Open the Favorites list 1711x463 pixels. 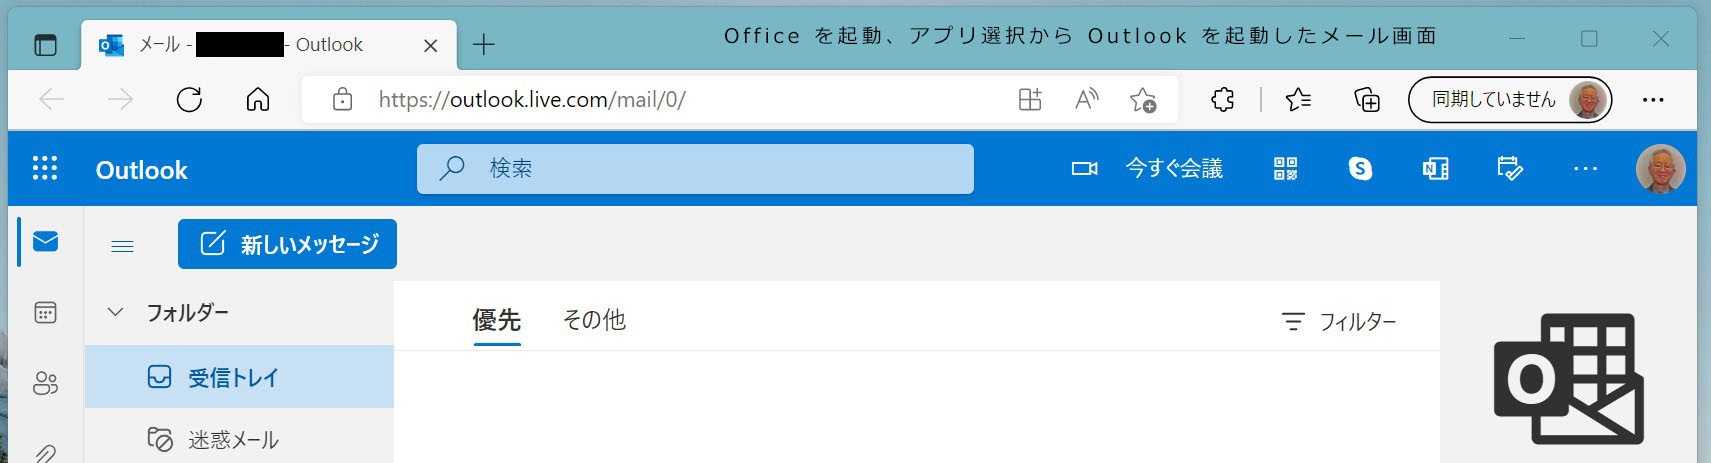pyautogui.click(x=1298, y=99)
